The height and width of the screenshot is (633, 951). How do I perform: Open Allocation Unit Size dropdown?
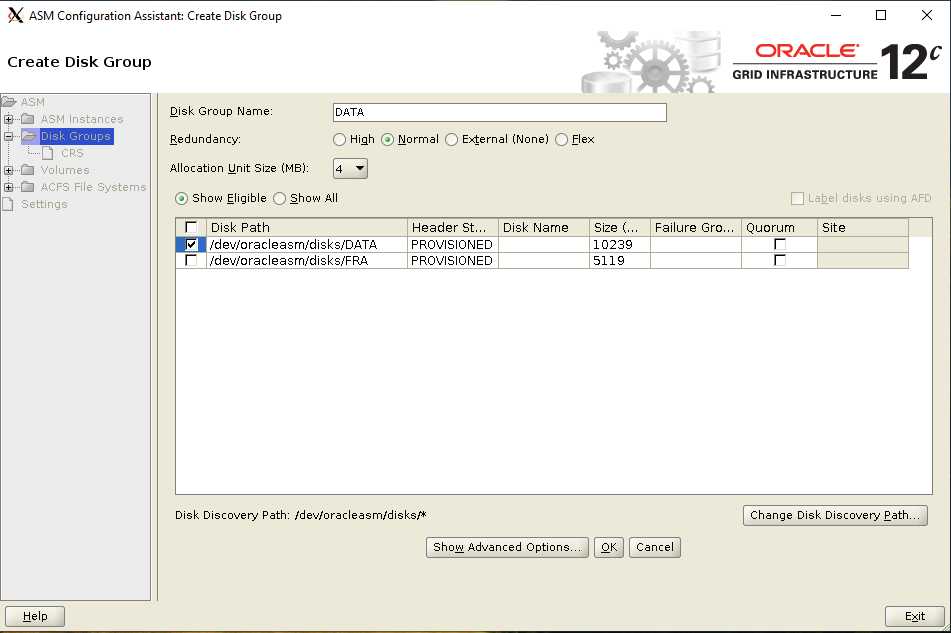(x=351, y=168)
